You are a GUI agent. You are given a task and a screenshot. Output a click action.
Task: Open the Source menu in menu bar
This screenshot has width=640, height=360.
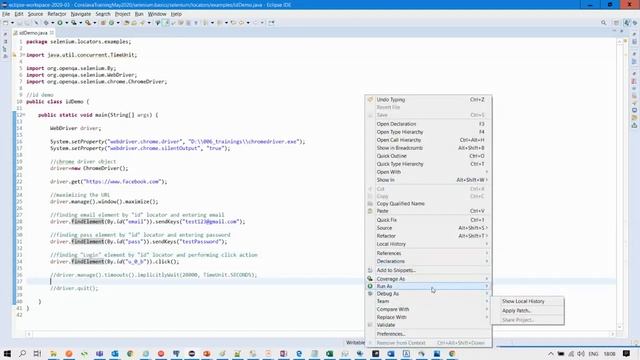[35, 14]
